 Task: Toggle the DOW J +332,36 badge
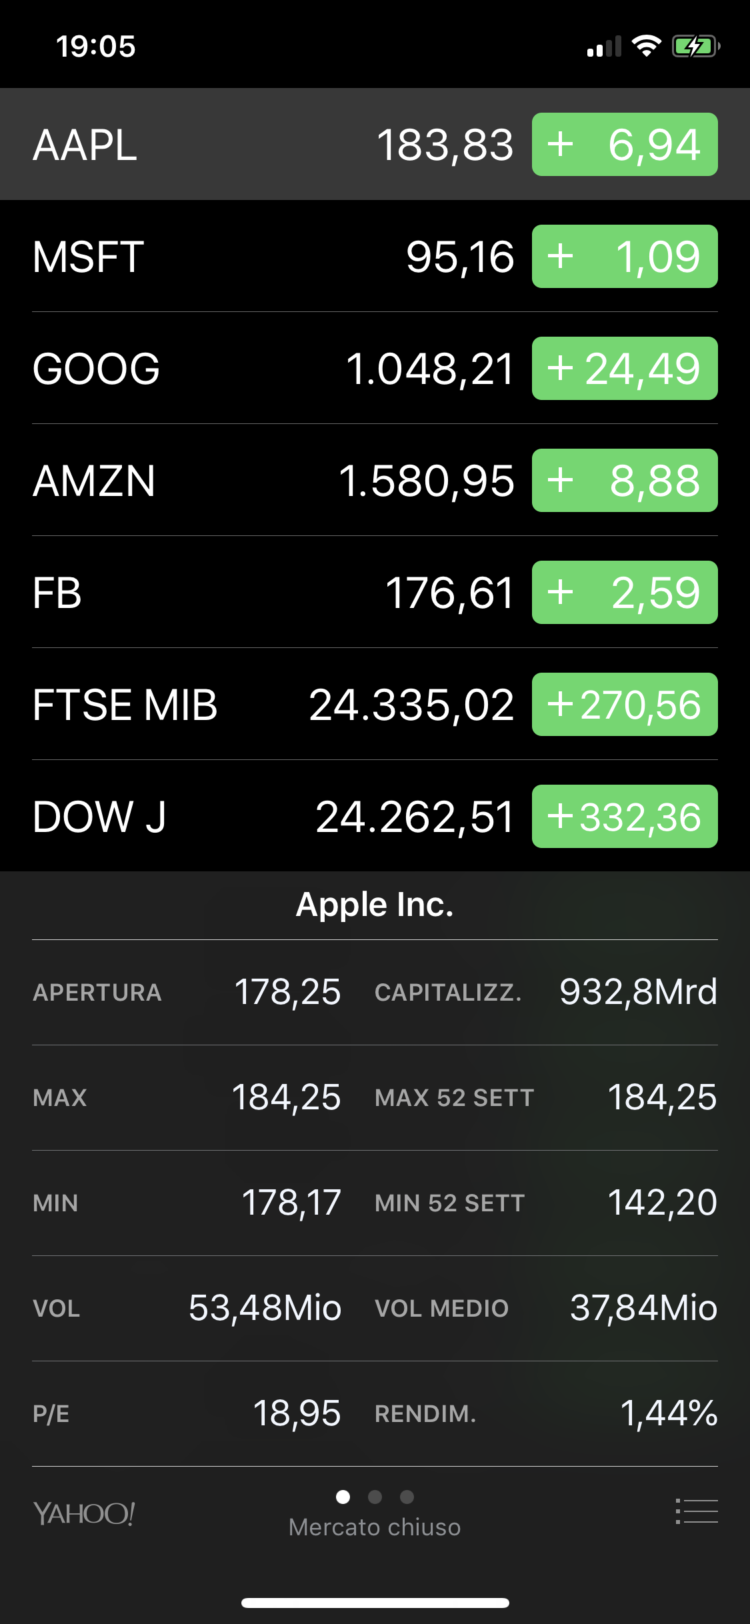pyautogui.click(x=624, y=817)
